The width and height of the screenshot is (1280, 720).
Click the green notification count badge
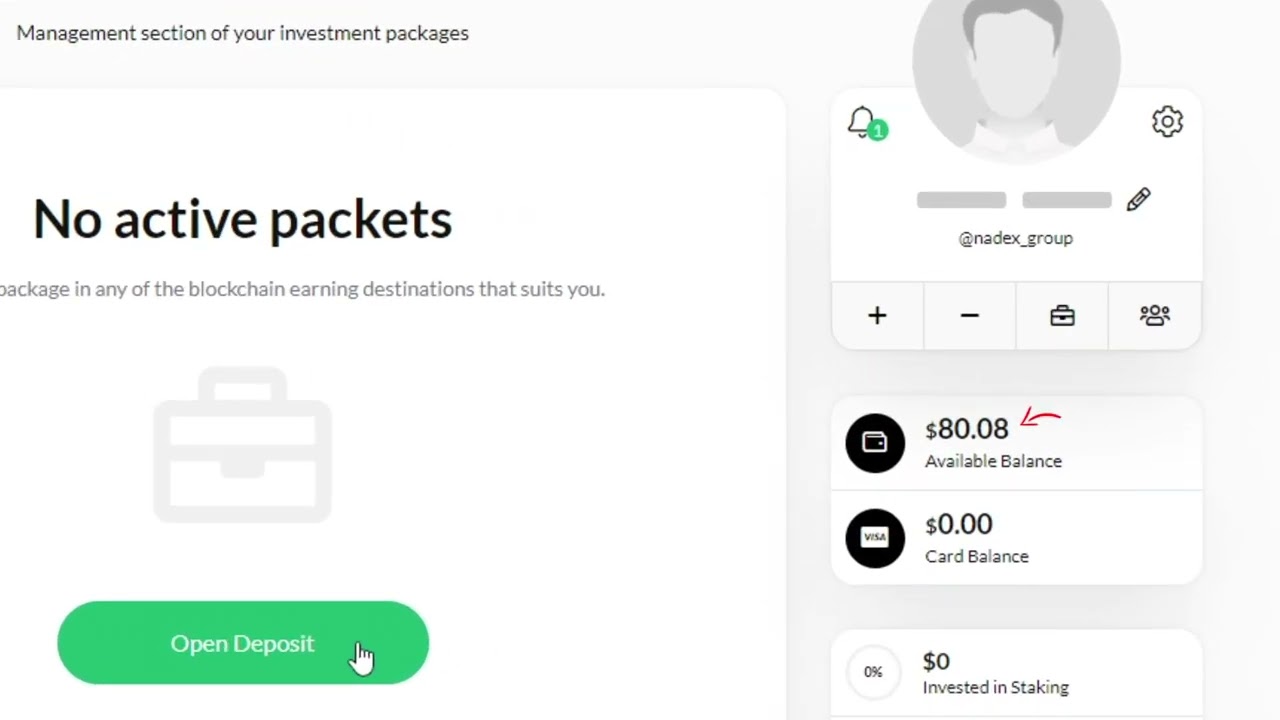(x=878, y=131)
